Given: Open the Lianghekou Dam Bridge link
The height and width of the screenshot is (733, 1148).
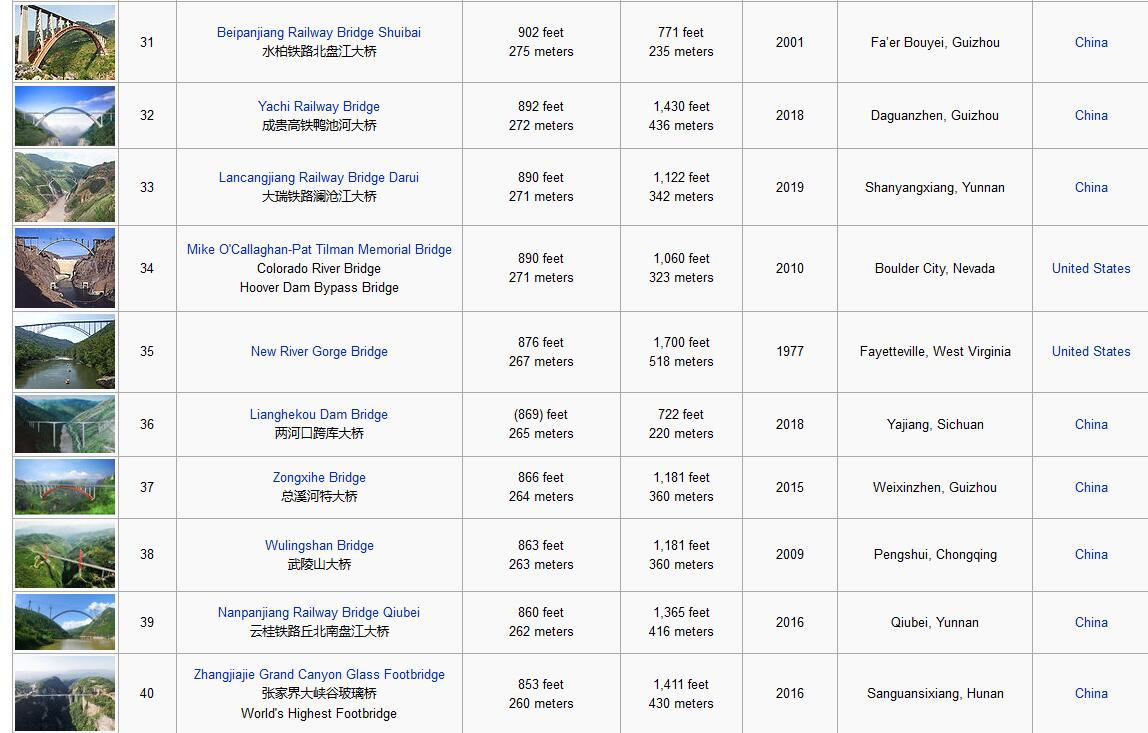Looking at the screenshot, I should tap(319, 414).
